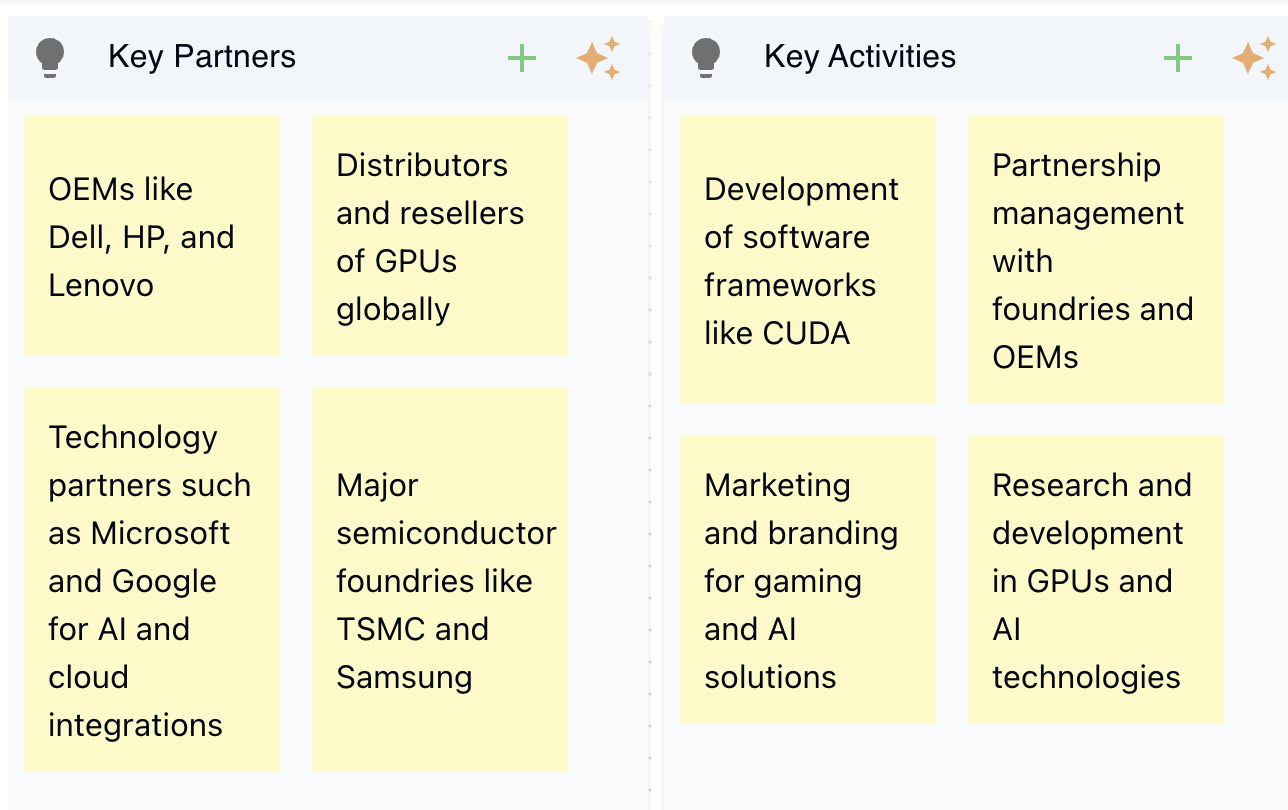This screenshot has height=810, width=1288.
Task: Select the Marketing and branding note
Action: (808, 580)
